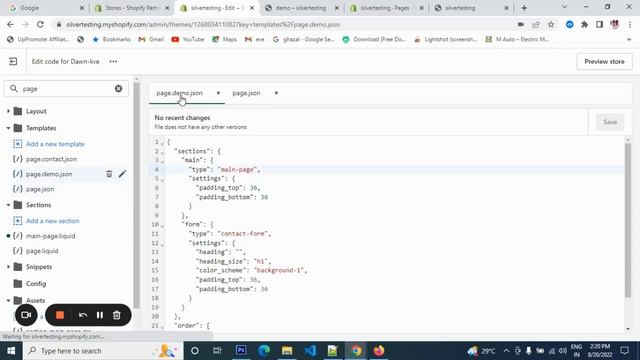Viewport: 640px width, 360px height.
Task: Expand the Layout folder
Action: (8, 111)
